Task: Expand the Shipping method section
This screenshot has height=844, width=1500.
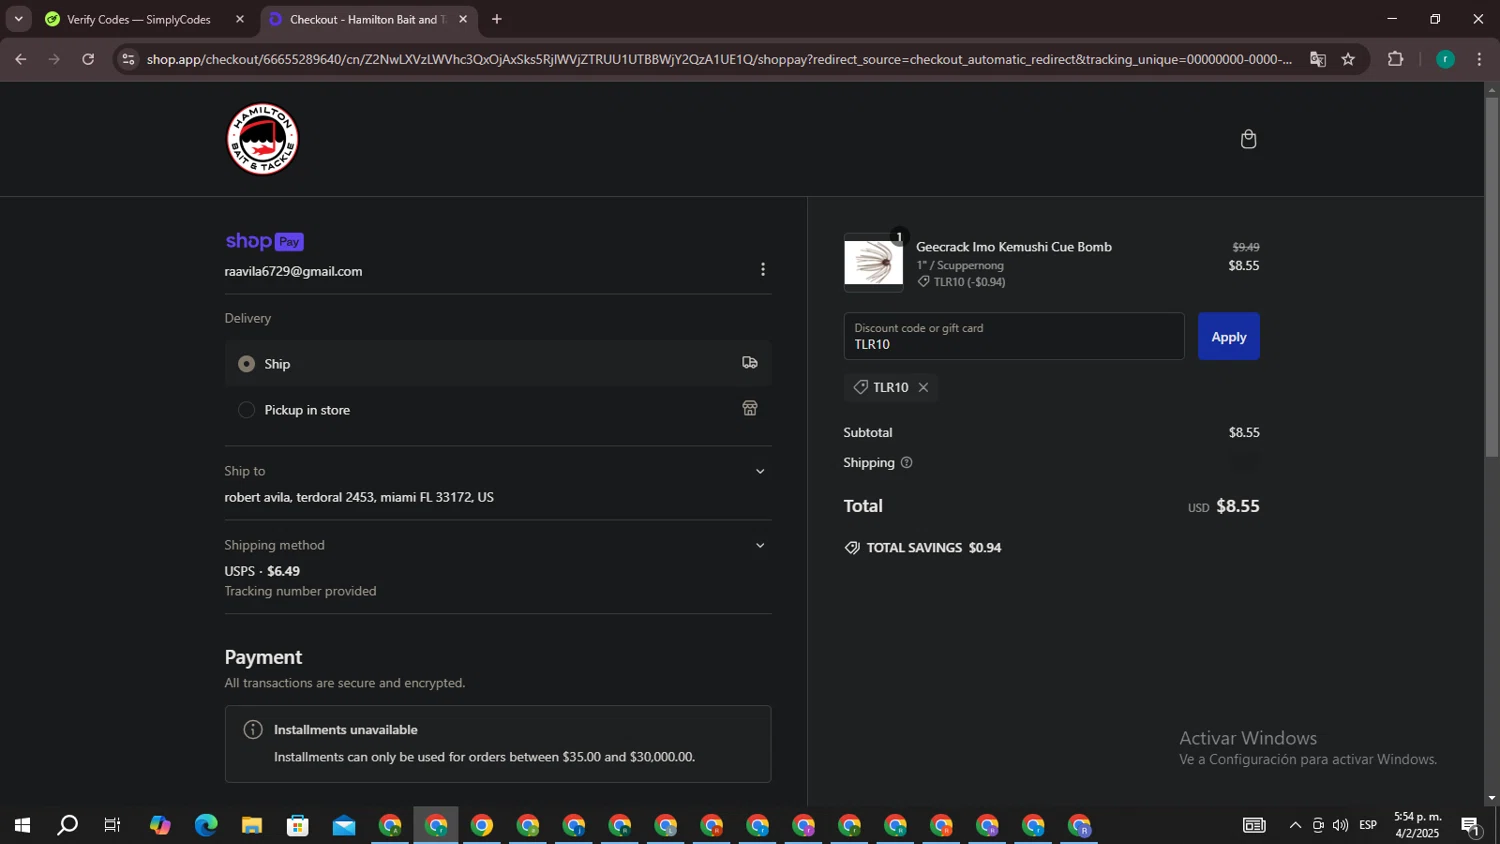Action: [x=760, y=545]
